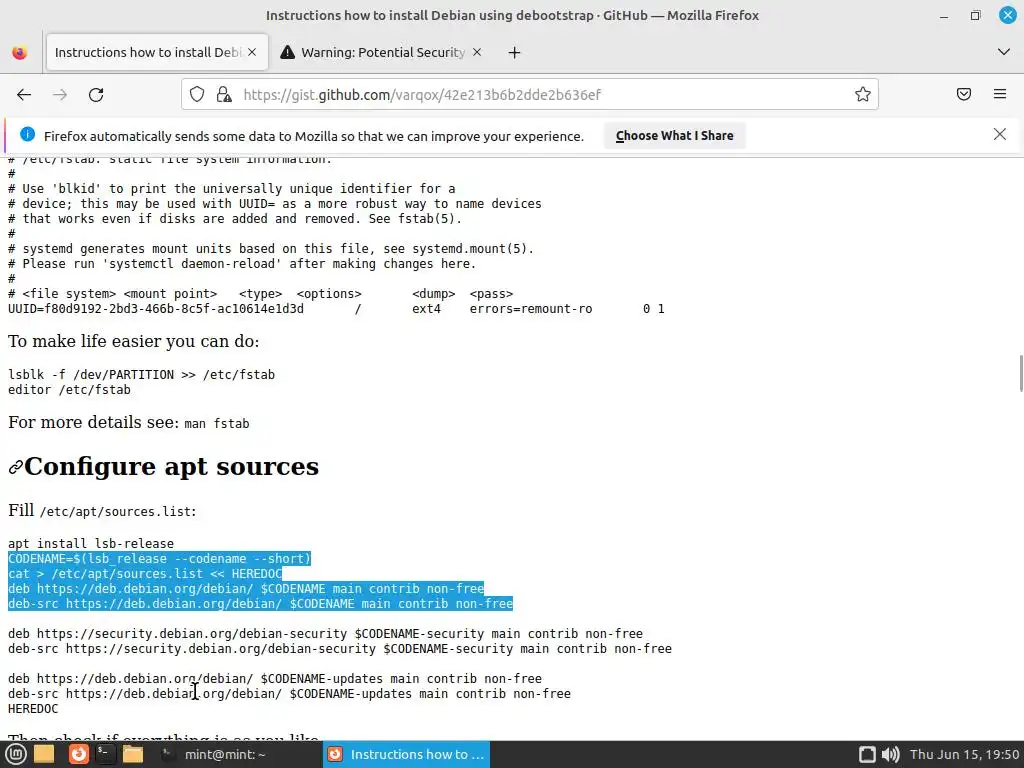Click the lone 'HEREDOC' terminator line
This screenshot has height=768, width=1024.
coord(33,709)
